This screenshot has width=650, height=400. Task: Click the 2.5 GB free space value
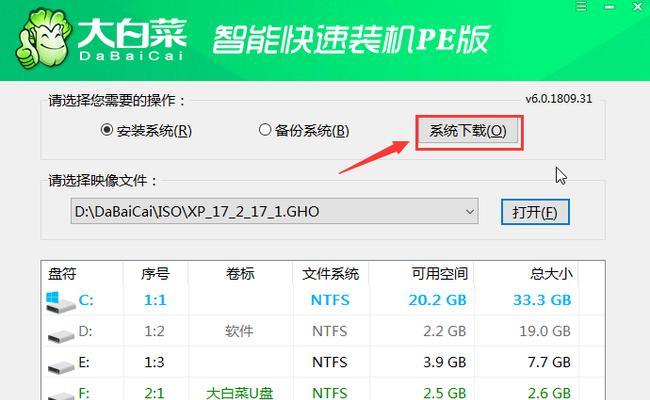click(445, 393)
